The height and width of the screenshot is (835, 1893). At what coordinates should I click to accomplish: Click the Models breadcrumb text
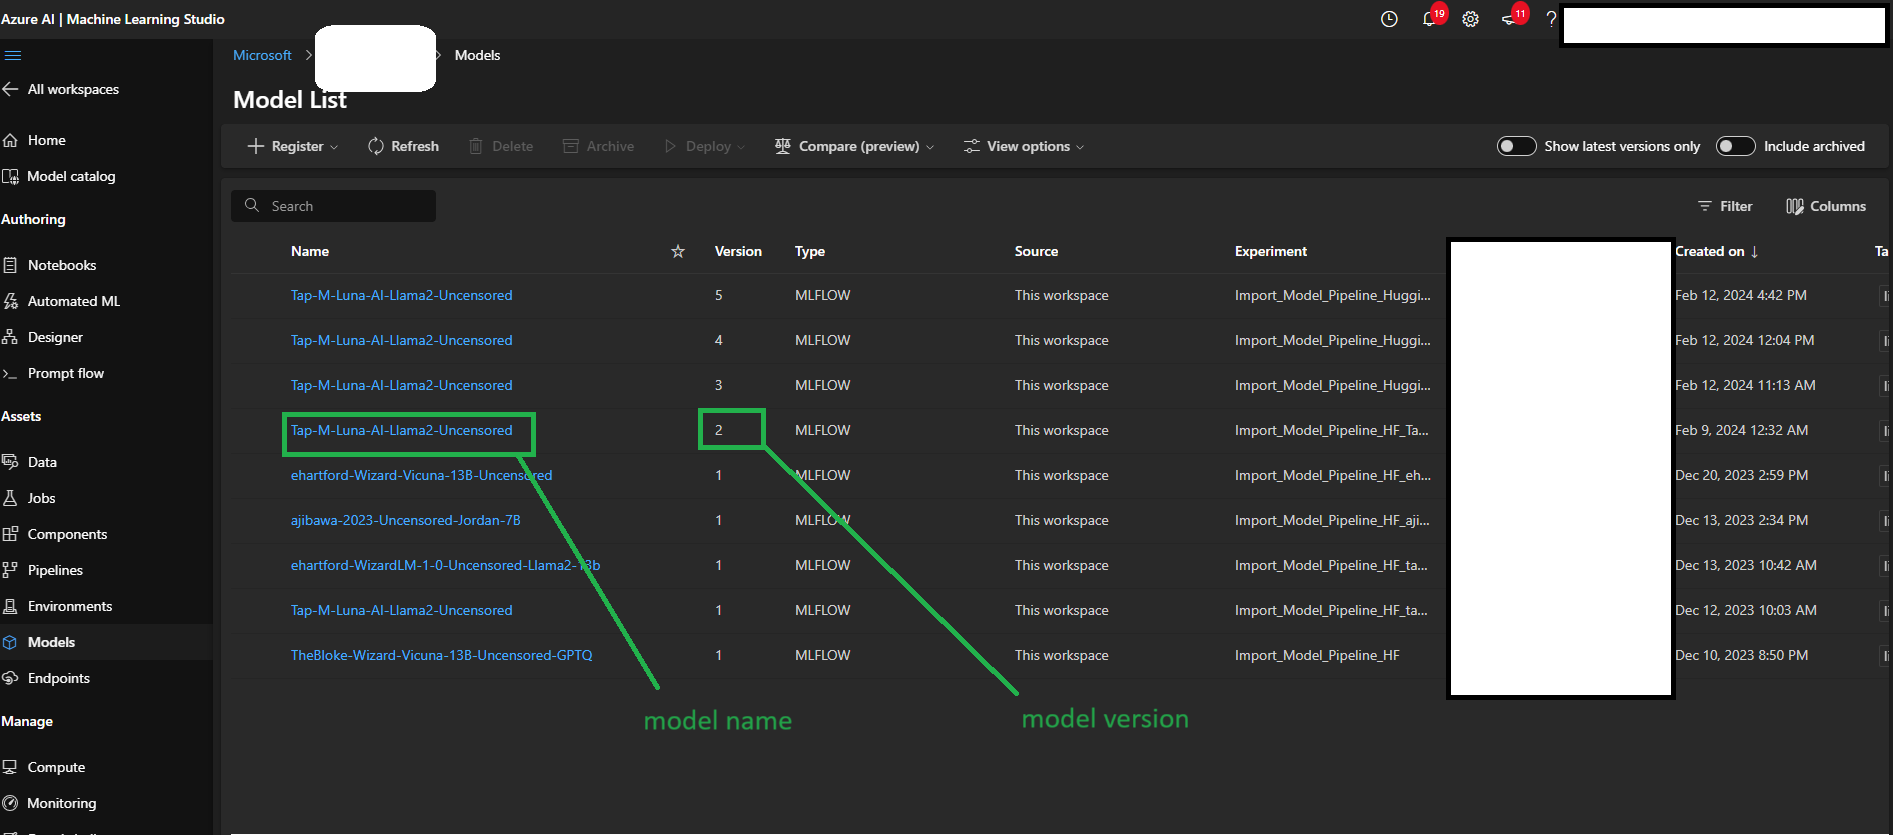477,55
